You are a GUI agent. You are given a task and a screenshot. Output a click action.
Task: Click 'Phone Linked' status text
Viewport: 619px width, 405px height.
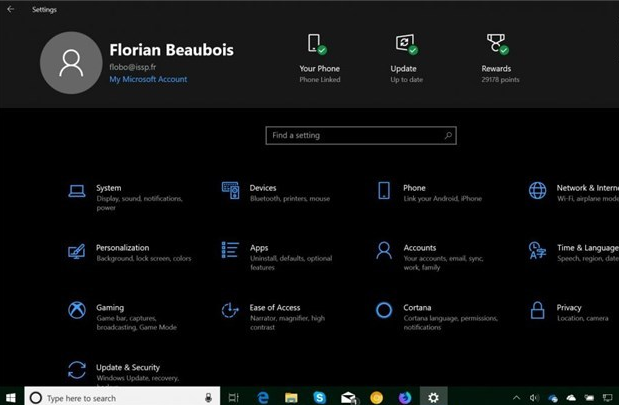320,80
